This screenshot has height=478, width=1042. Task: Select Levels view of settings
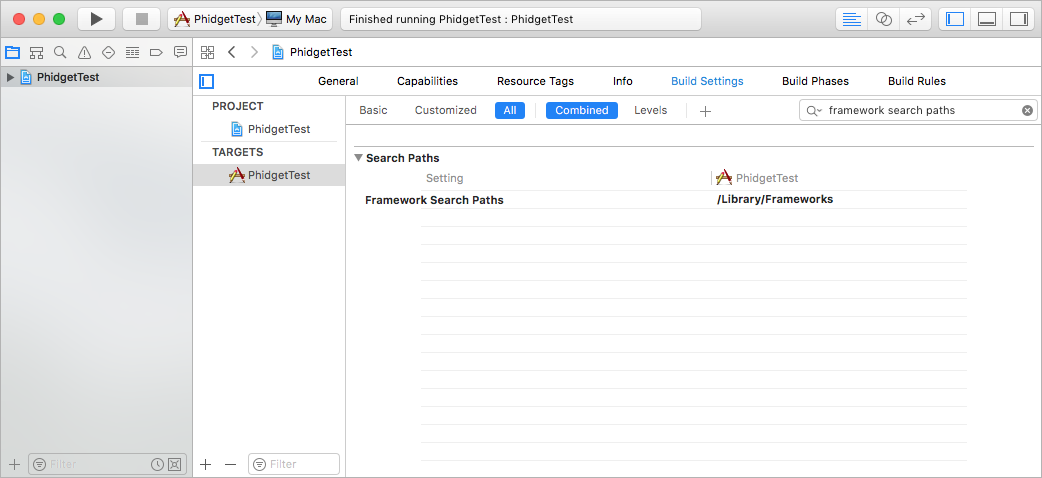click(x=651, y=110)
